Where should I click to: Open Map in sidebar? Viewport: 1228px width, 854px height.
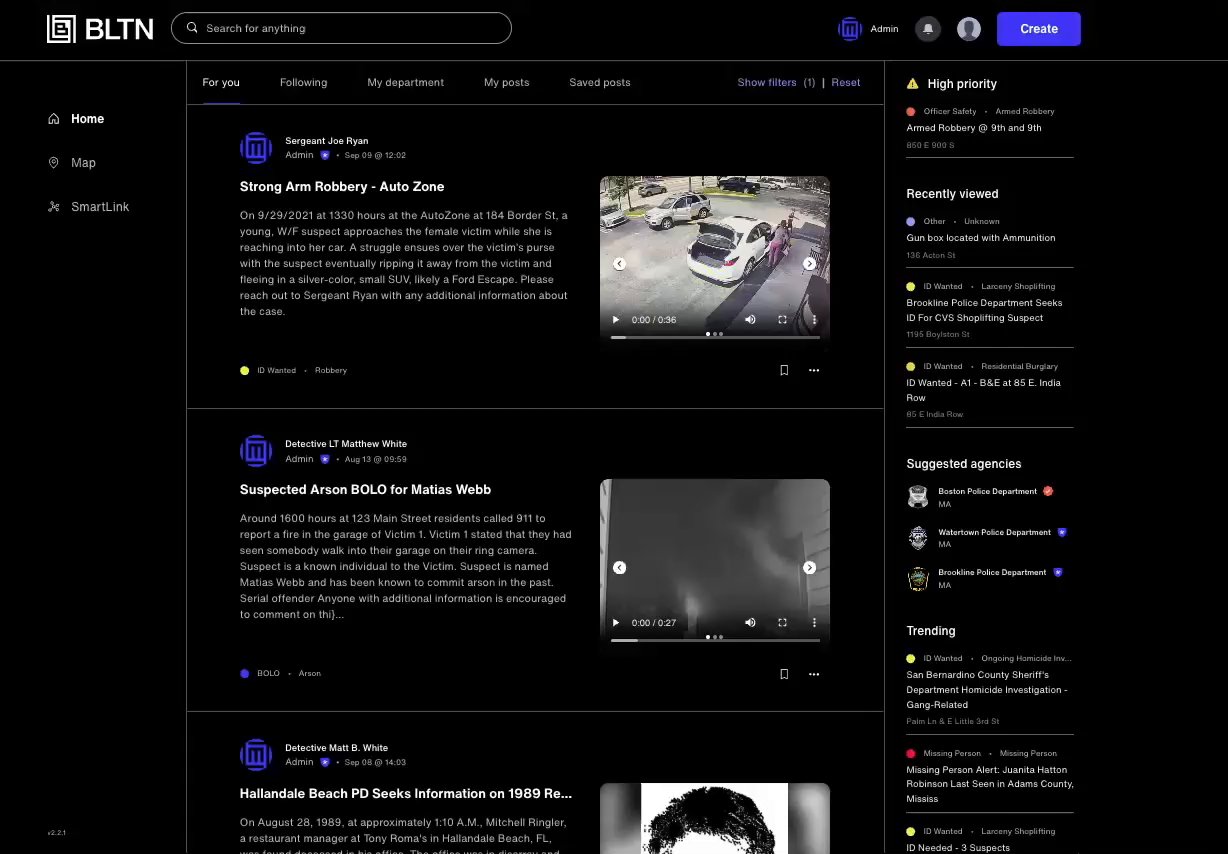(83, 163)
